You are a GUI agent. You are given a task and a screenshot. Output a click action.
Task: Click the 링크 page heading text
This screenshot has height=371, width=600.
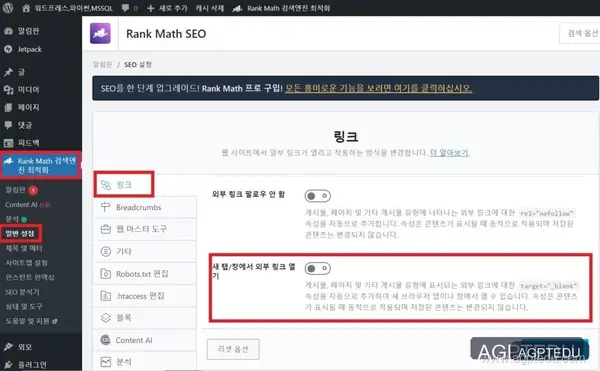pos(346,136)
